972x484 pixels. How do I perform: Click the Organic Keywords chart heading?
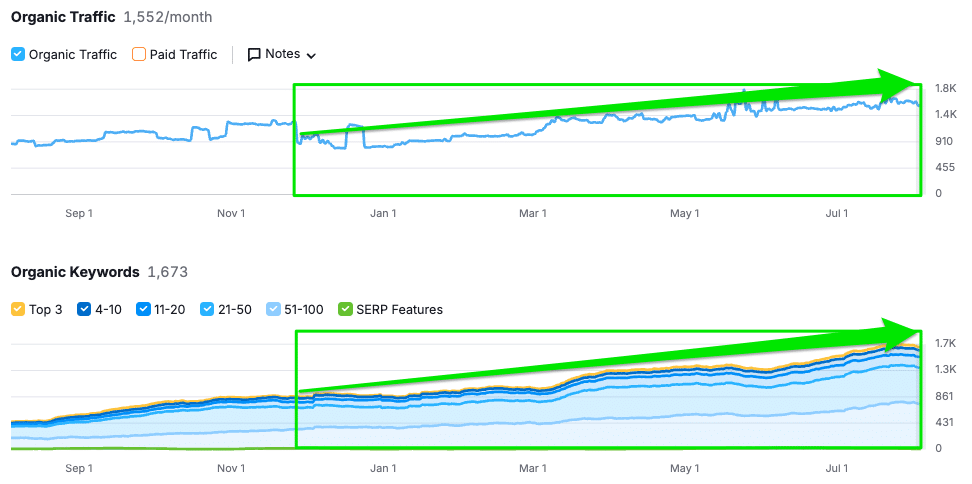[x=75, y=272]
